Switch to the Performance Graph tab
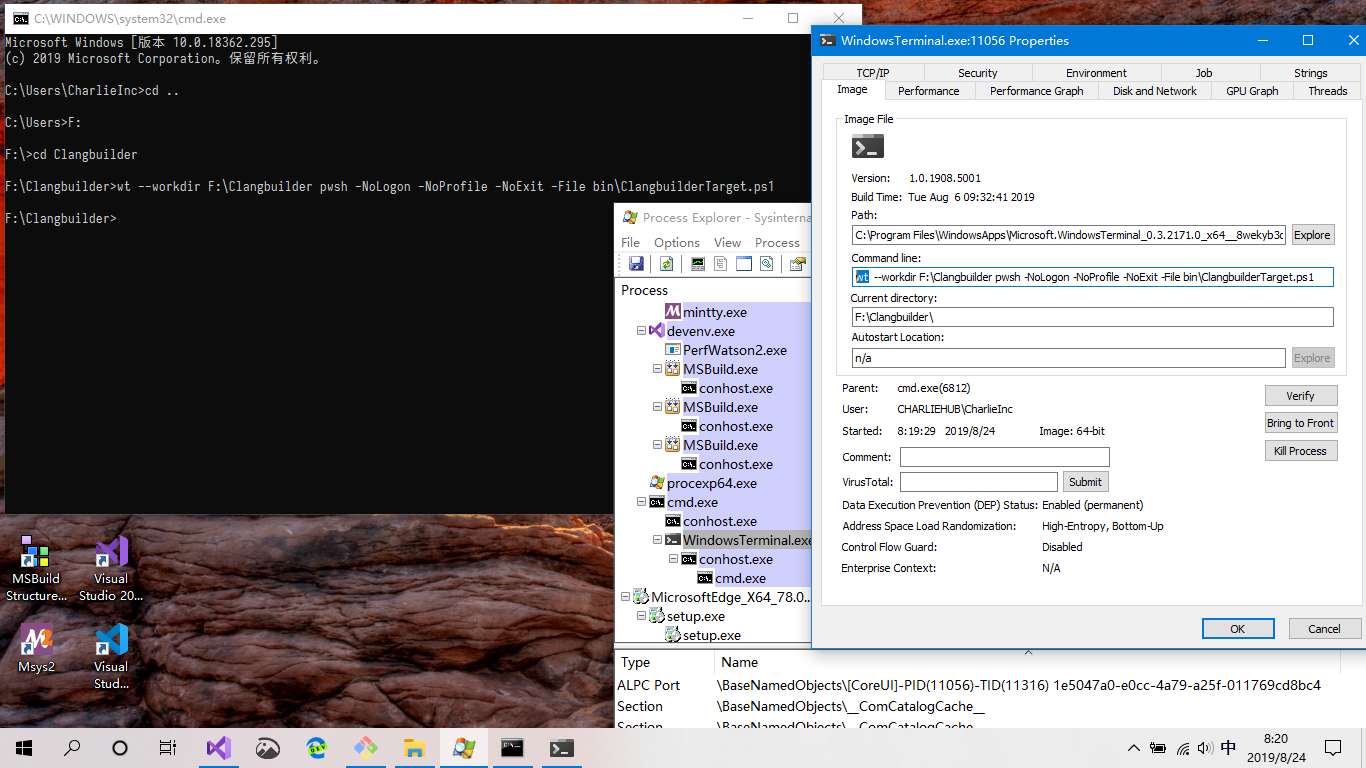1366x768 pixels. pos(1036,91)
